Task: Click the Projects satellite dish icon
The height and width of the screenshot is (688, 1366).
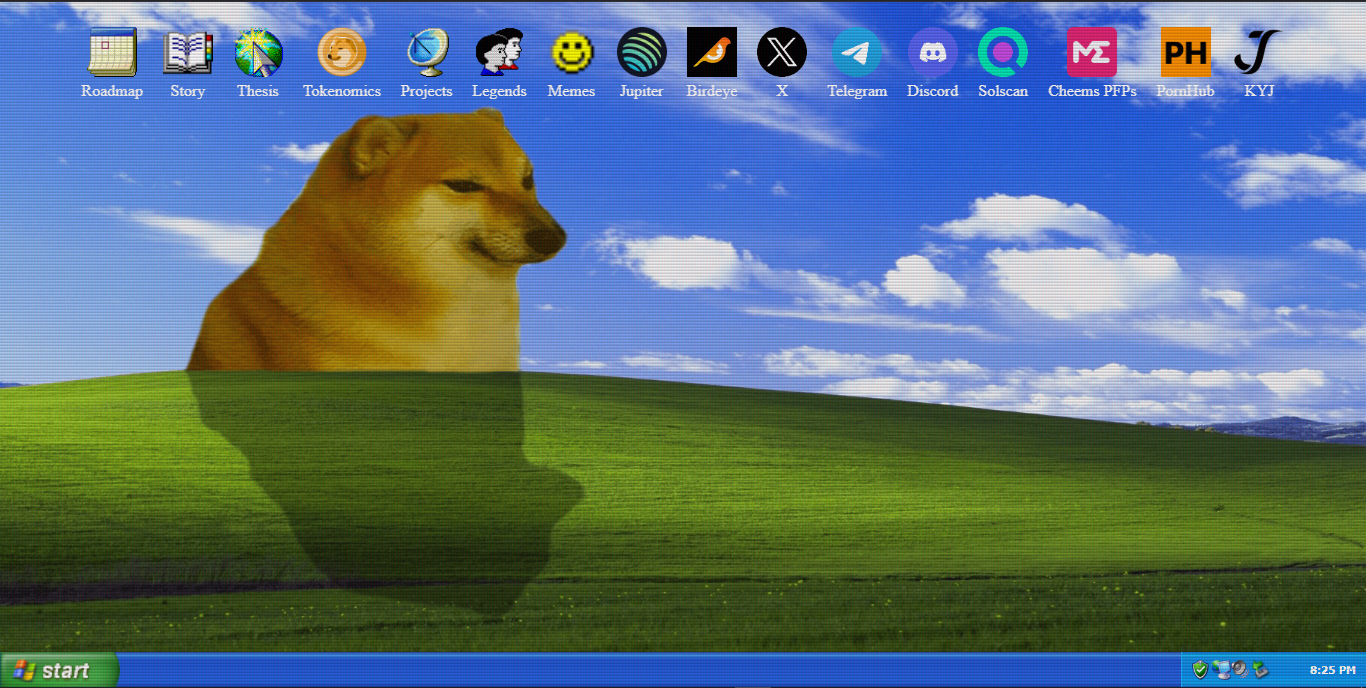Action: pyautogui.click(x=427, y=53)
